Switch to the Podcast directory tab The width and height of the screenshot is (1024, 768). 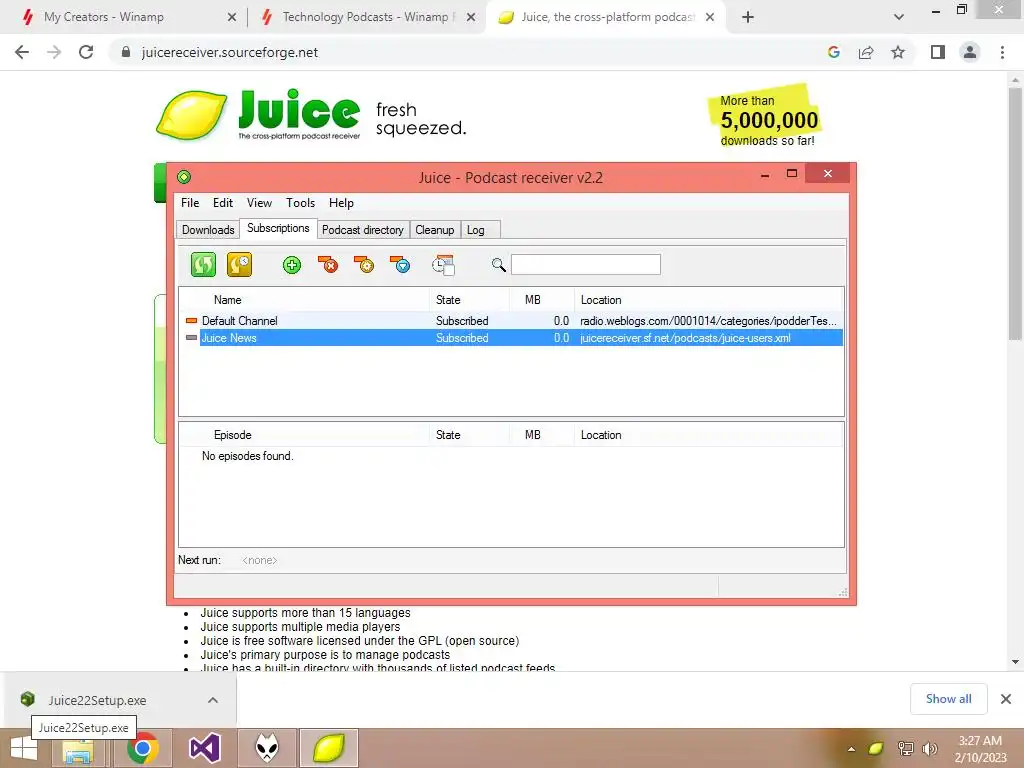coord(363,230)
